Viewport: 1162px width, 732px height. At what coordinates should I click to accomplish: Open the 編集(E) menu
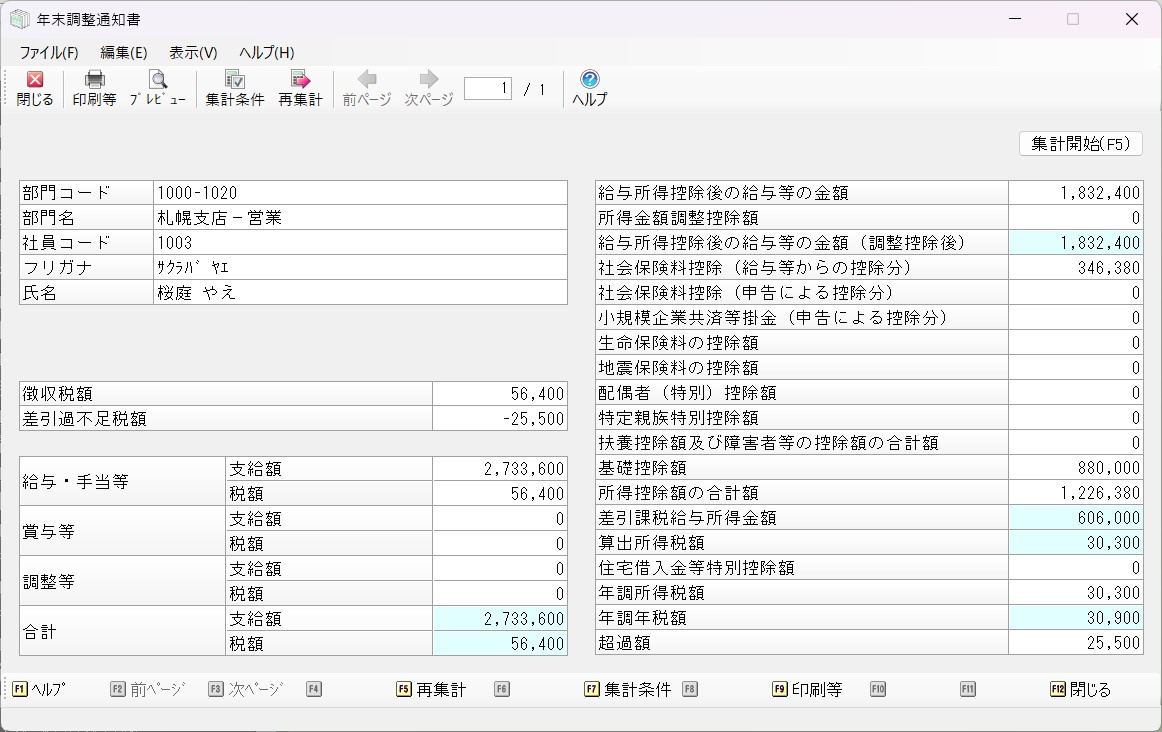click(x=124, y=53)
